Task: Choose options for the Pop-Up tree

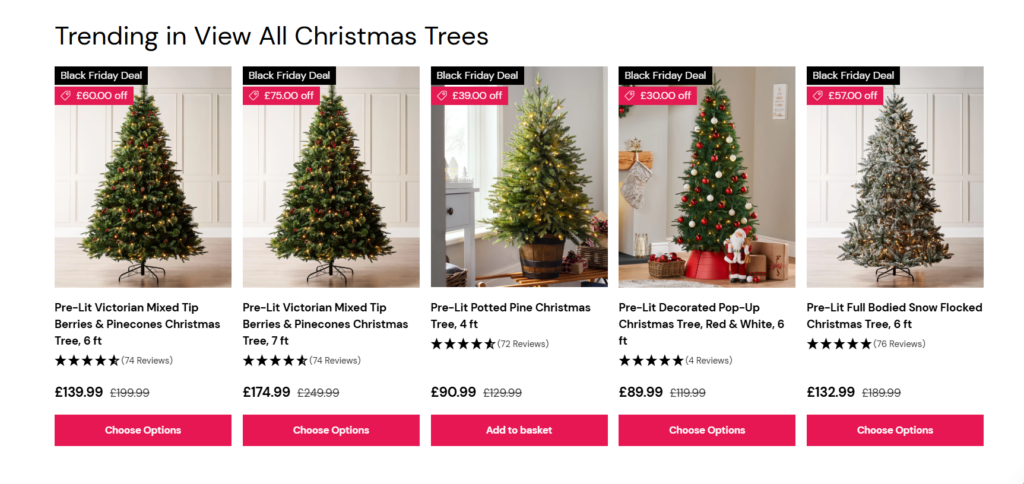Action: [707, 430]
